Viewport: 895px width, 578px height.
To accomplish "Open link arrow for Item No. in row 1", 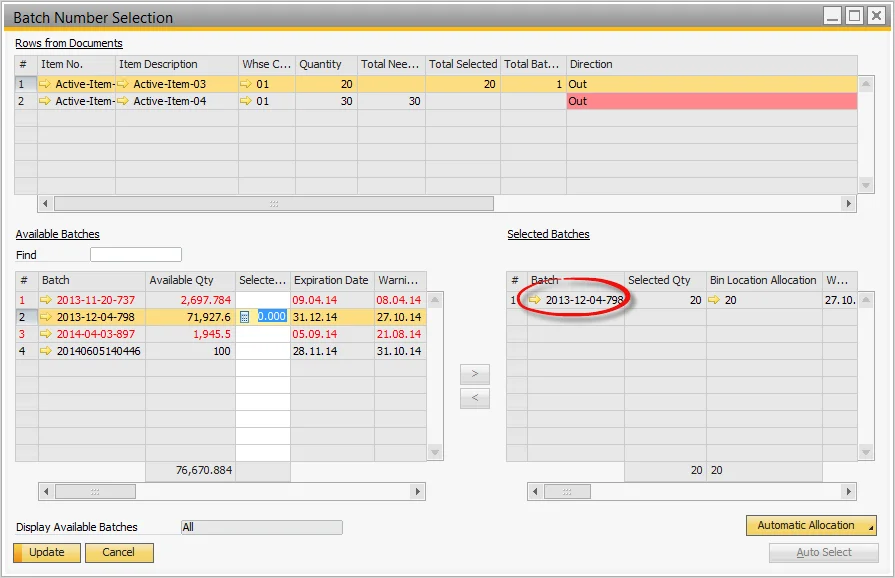I will [x=45, y=84].
